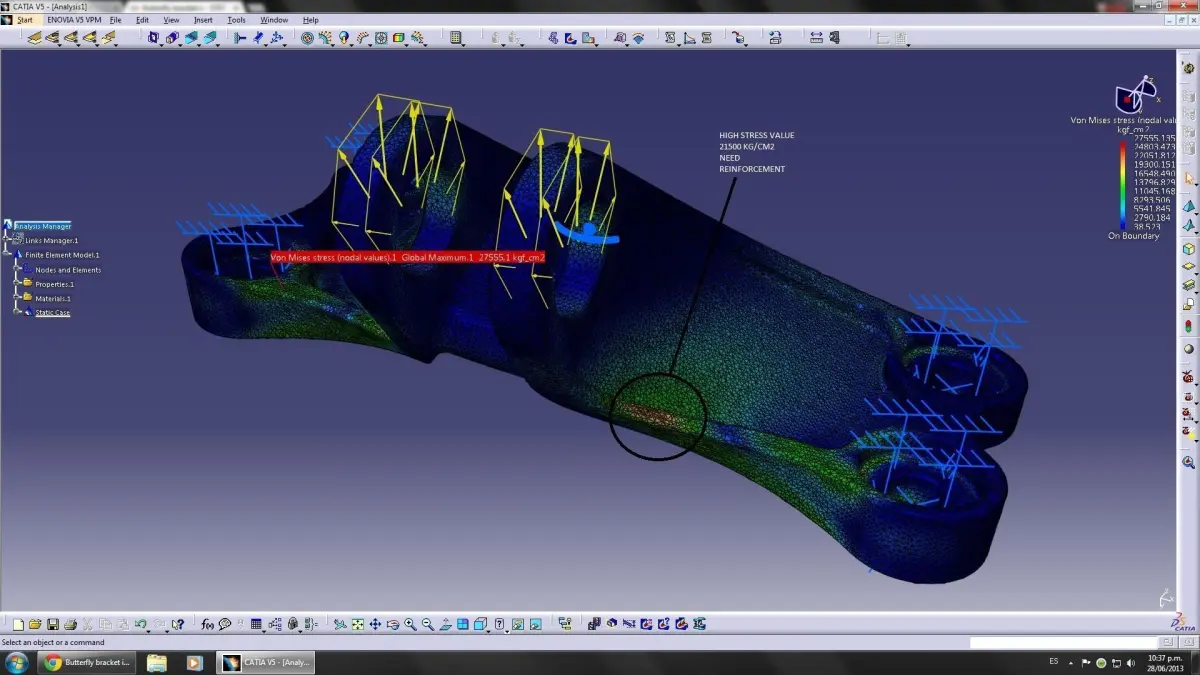This screenshot has width=1200, height=675.
Task: Click the legend value 27555.135
Action: 1155,138
